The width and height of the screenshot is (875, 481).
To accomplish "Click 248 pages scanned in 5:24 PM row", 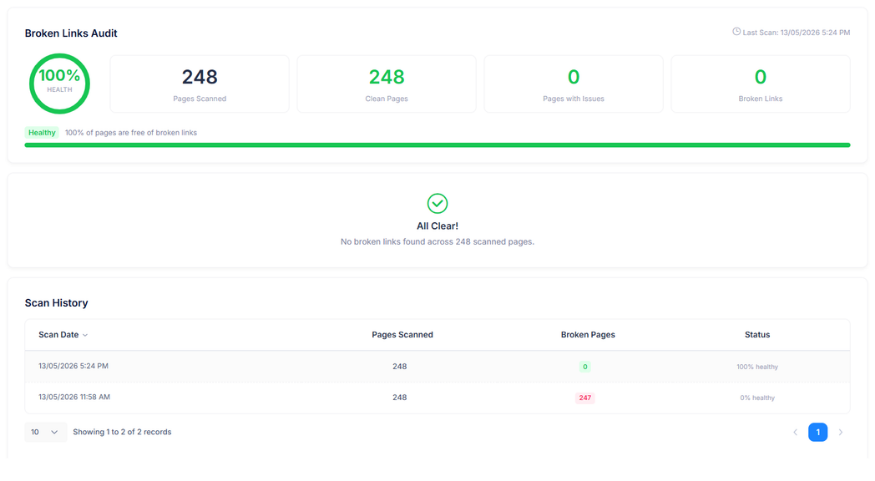I will pos(400,367).
